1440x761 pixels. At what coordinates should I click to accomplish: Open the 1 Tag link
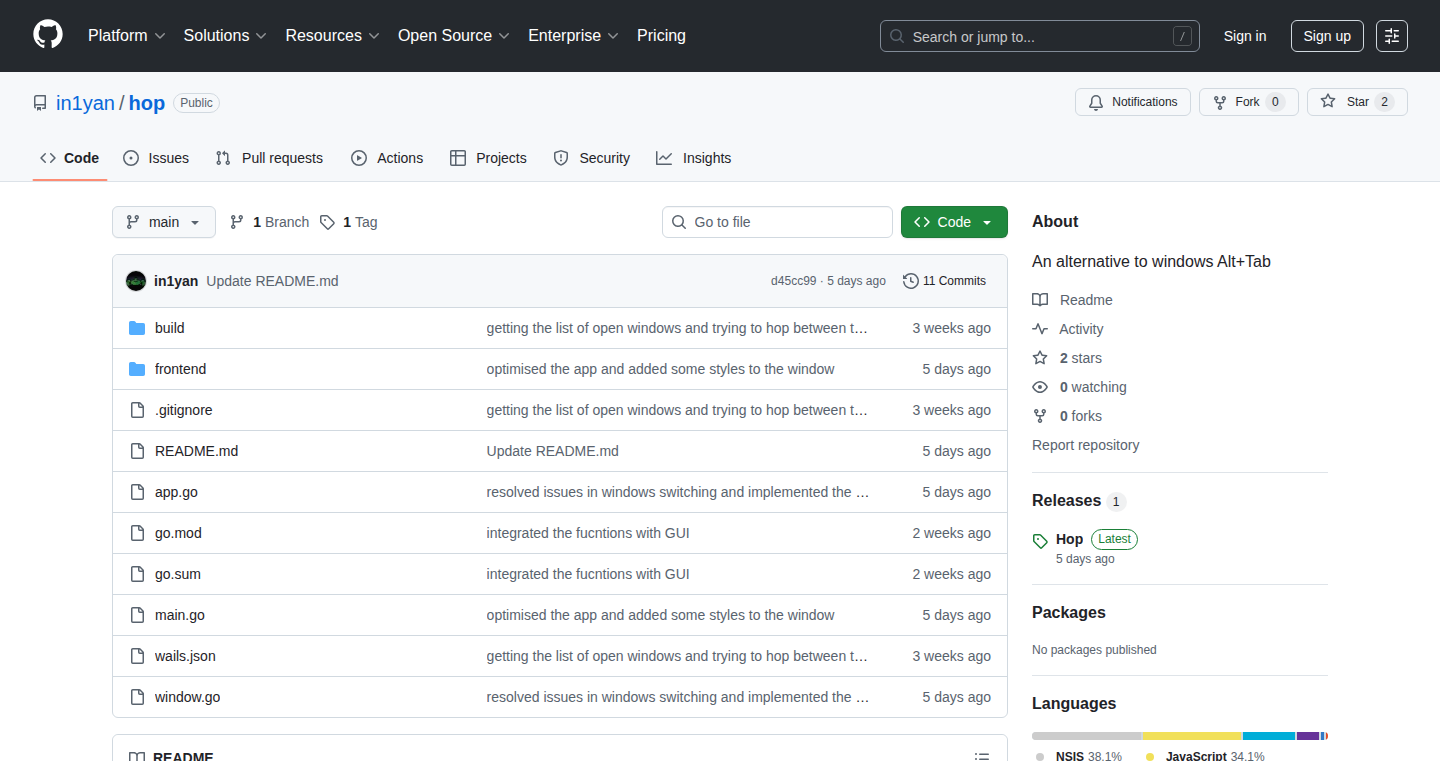click(349, 222)
